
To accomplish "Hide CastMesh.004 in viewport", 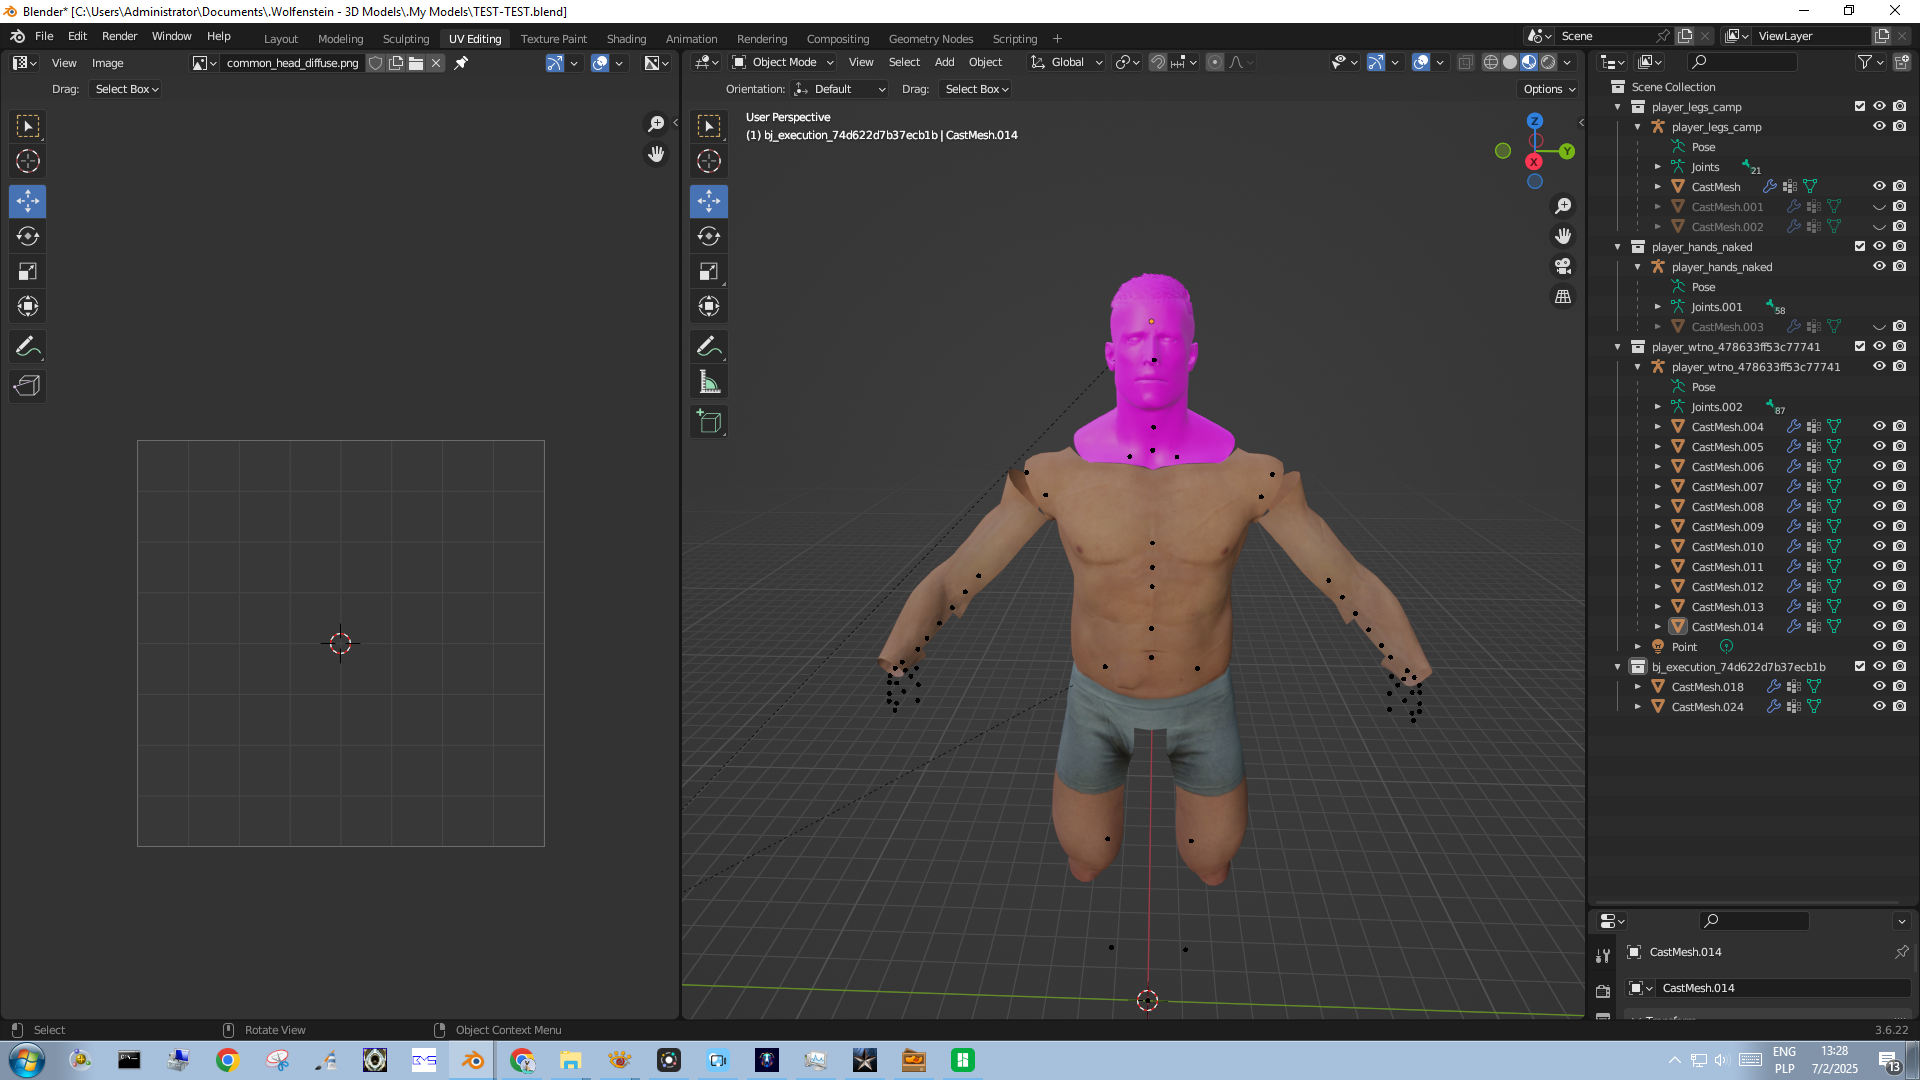I will tap(1879, 427).
